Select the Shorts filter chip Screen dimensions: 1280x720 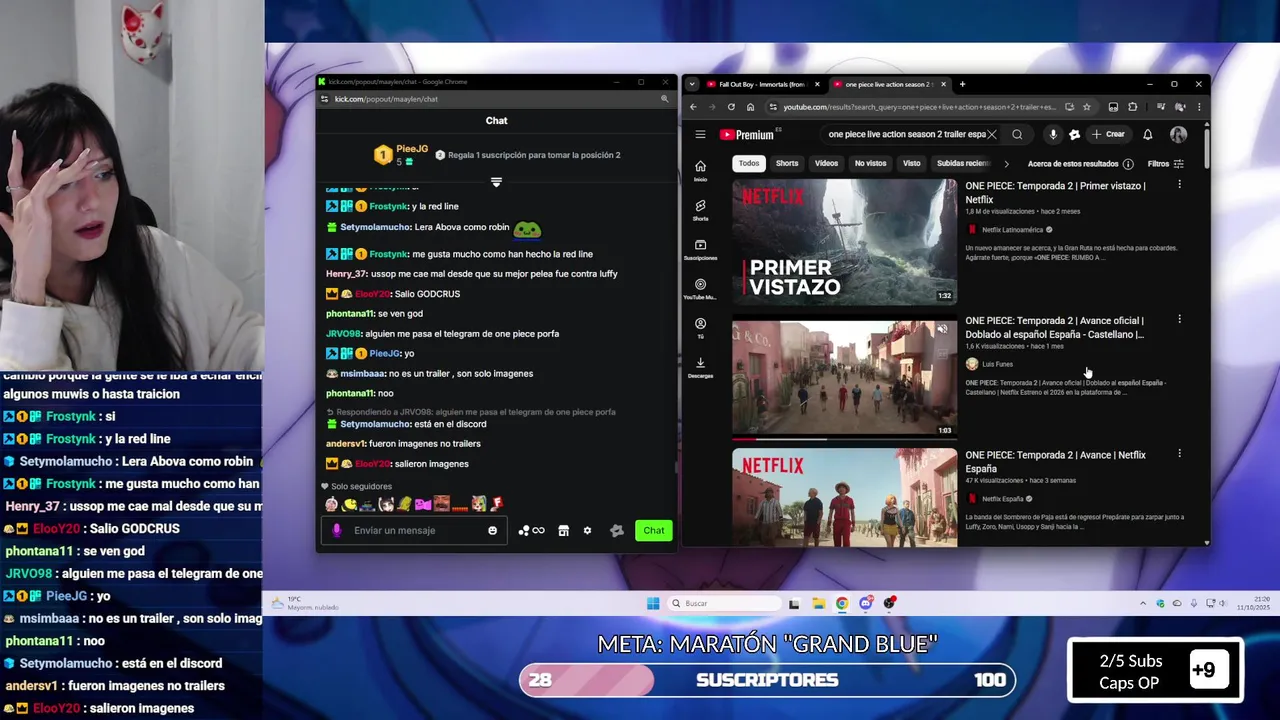point(787,163)
